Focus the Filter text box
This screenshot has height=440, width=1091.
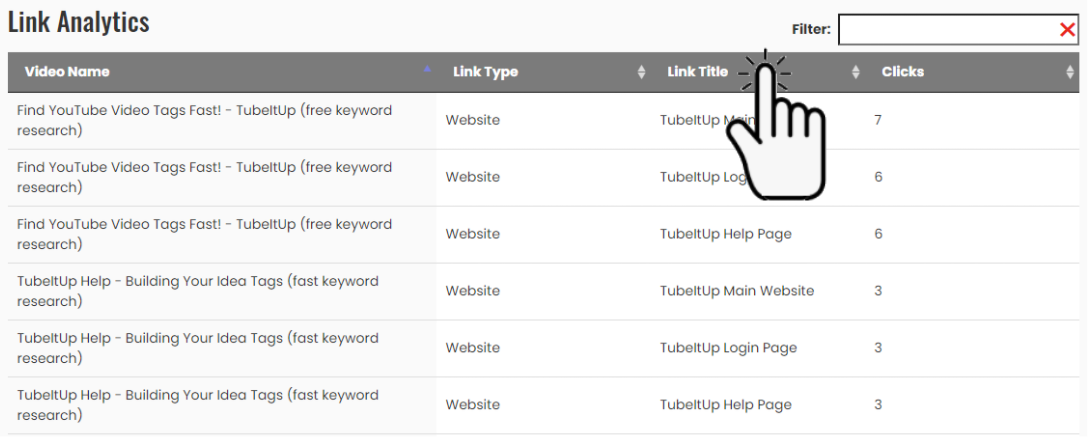pyautogui.click(x=958, y=29)
